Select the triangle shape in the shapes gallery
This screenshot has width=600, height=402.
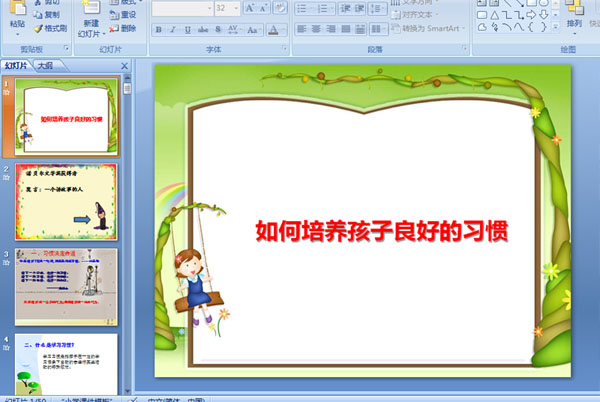[495, 15]
